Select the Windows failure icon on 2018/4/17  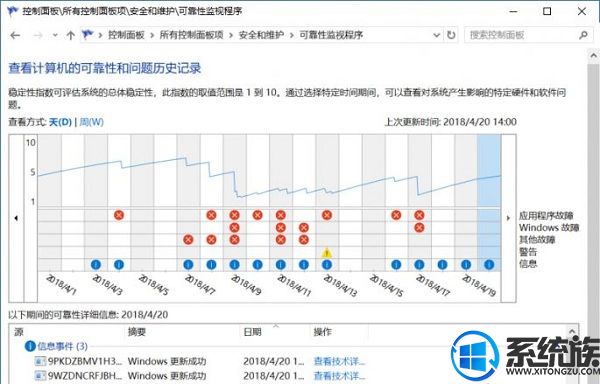(x=419, y=228)
